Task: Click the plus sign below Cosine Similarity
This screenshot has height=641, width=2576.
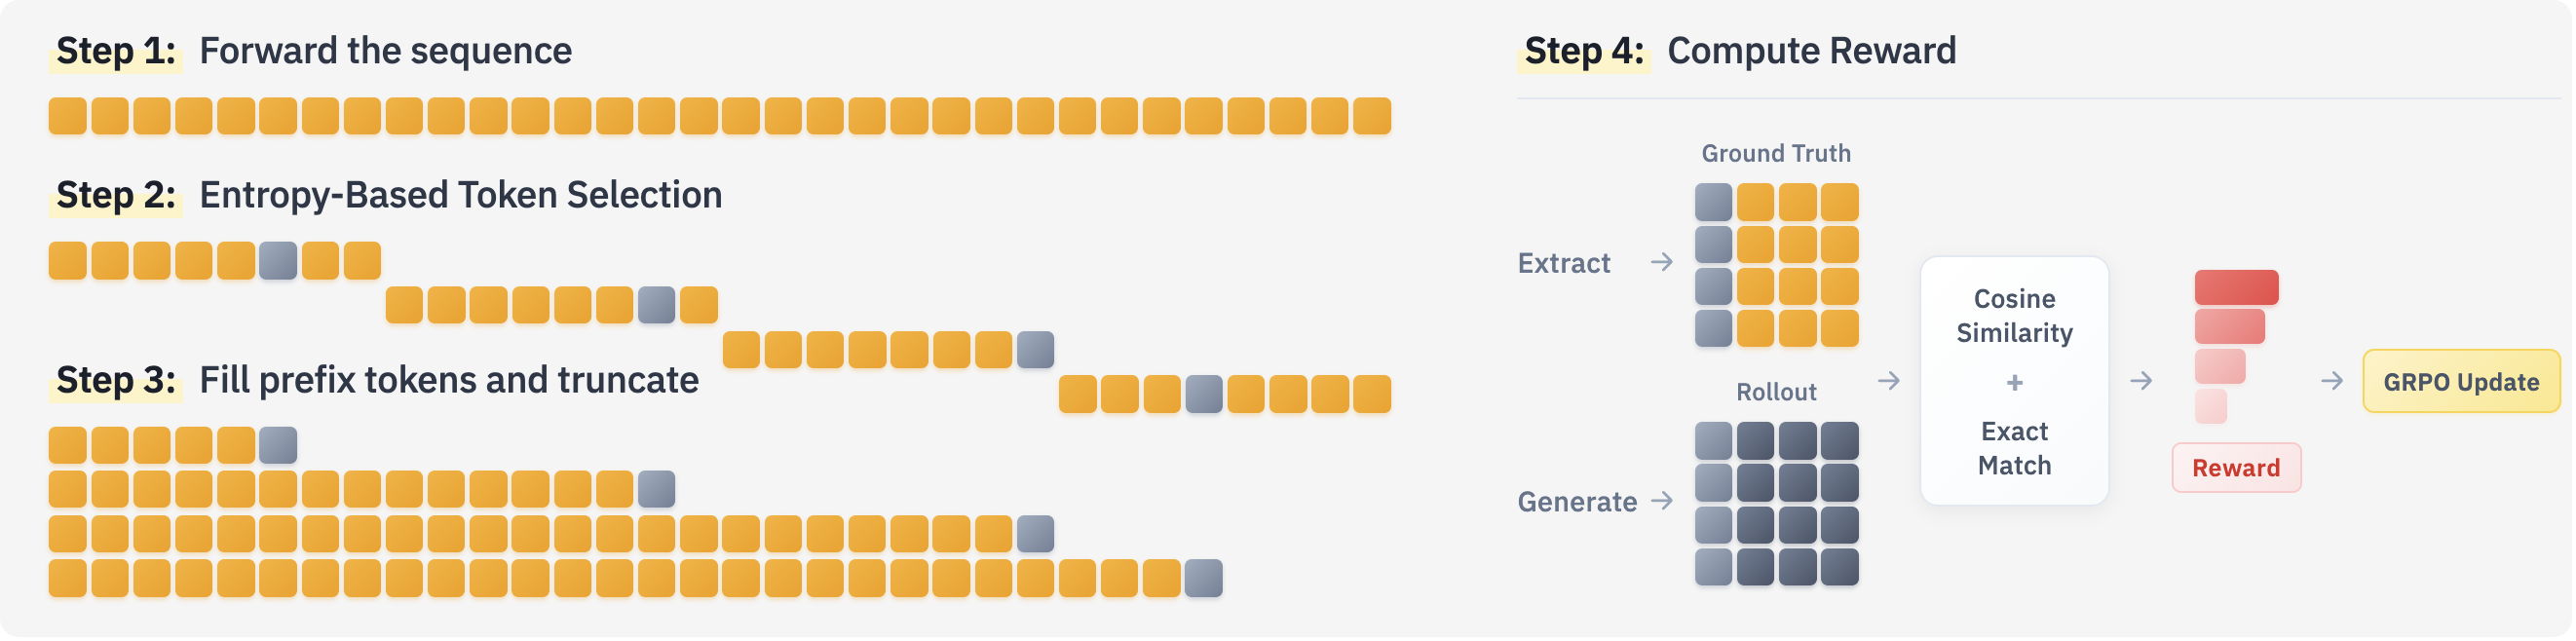Action: [x=2015, y=382]
